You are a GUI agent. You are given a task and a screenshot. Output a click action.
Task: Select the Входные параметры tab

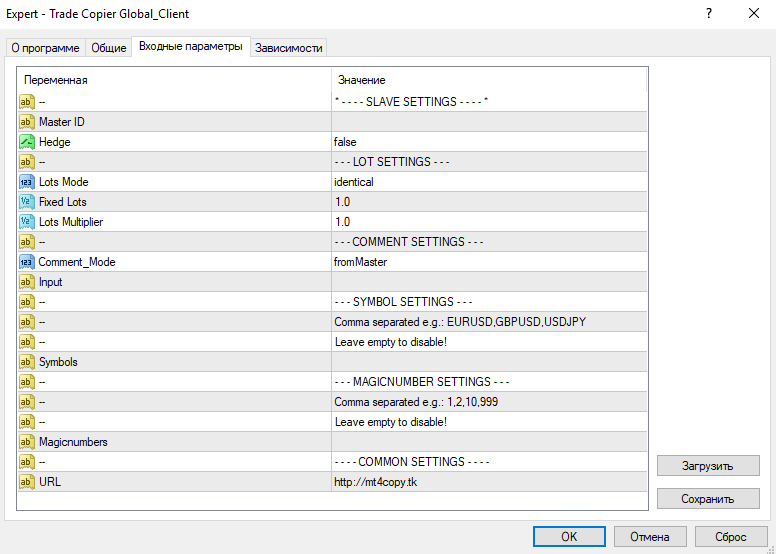coord(191,47)
